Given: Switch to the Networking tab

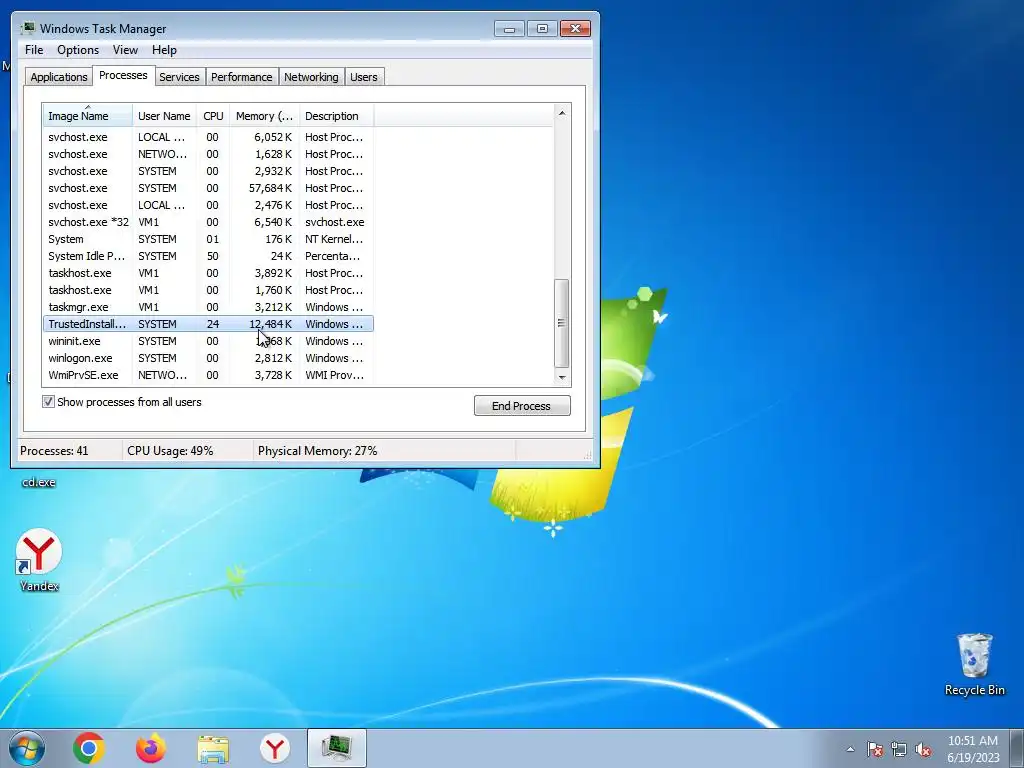Looking at the screenshot, I should point(311,77).
